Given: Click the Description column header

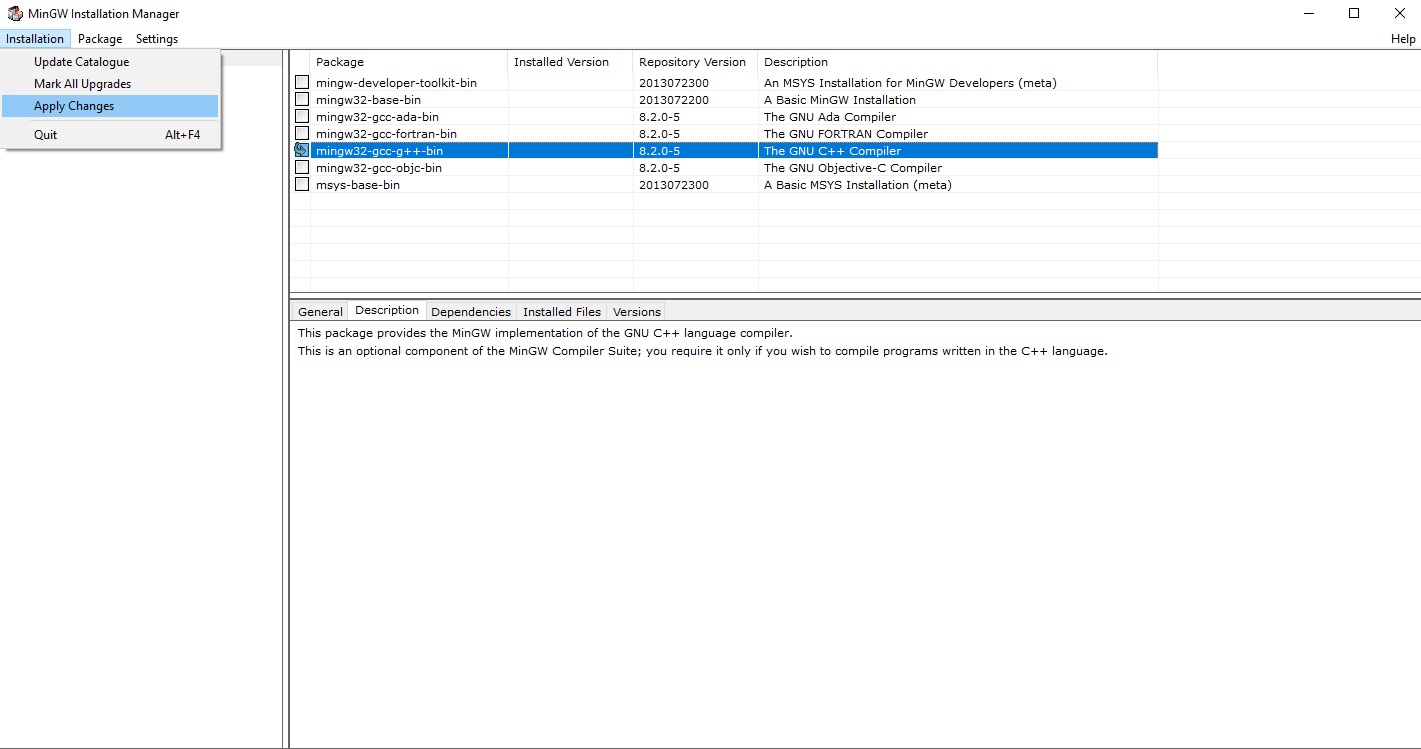Looking at the screenshot, I should 958,62.
